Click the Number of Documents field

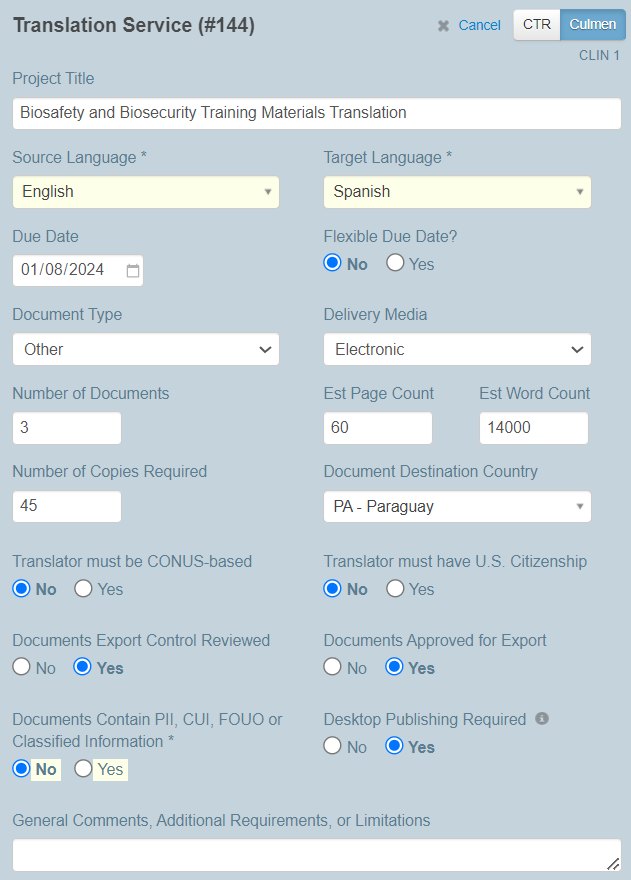[67, 428]
